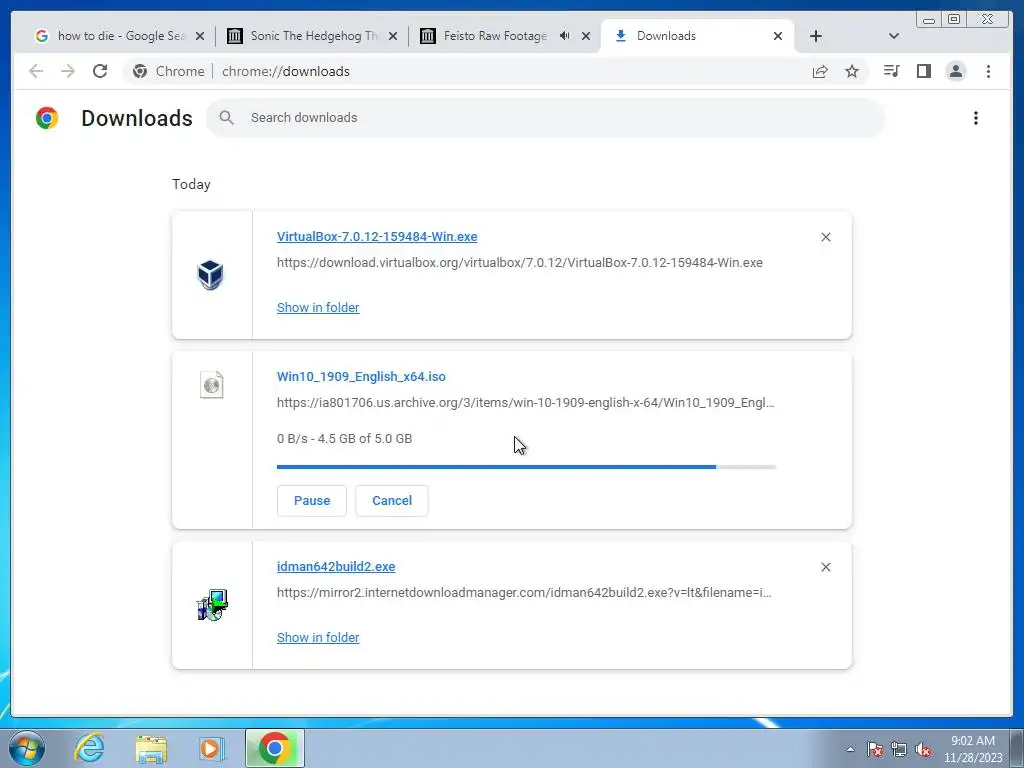The width and height of the screenshot is (1024, 768).
Task: Show VirtualBox installer in folder
Action: 318,308
